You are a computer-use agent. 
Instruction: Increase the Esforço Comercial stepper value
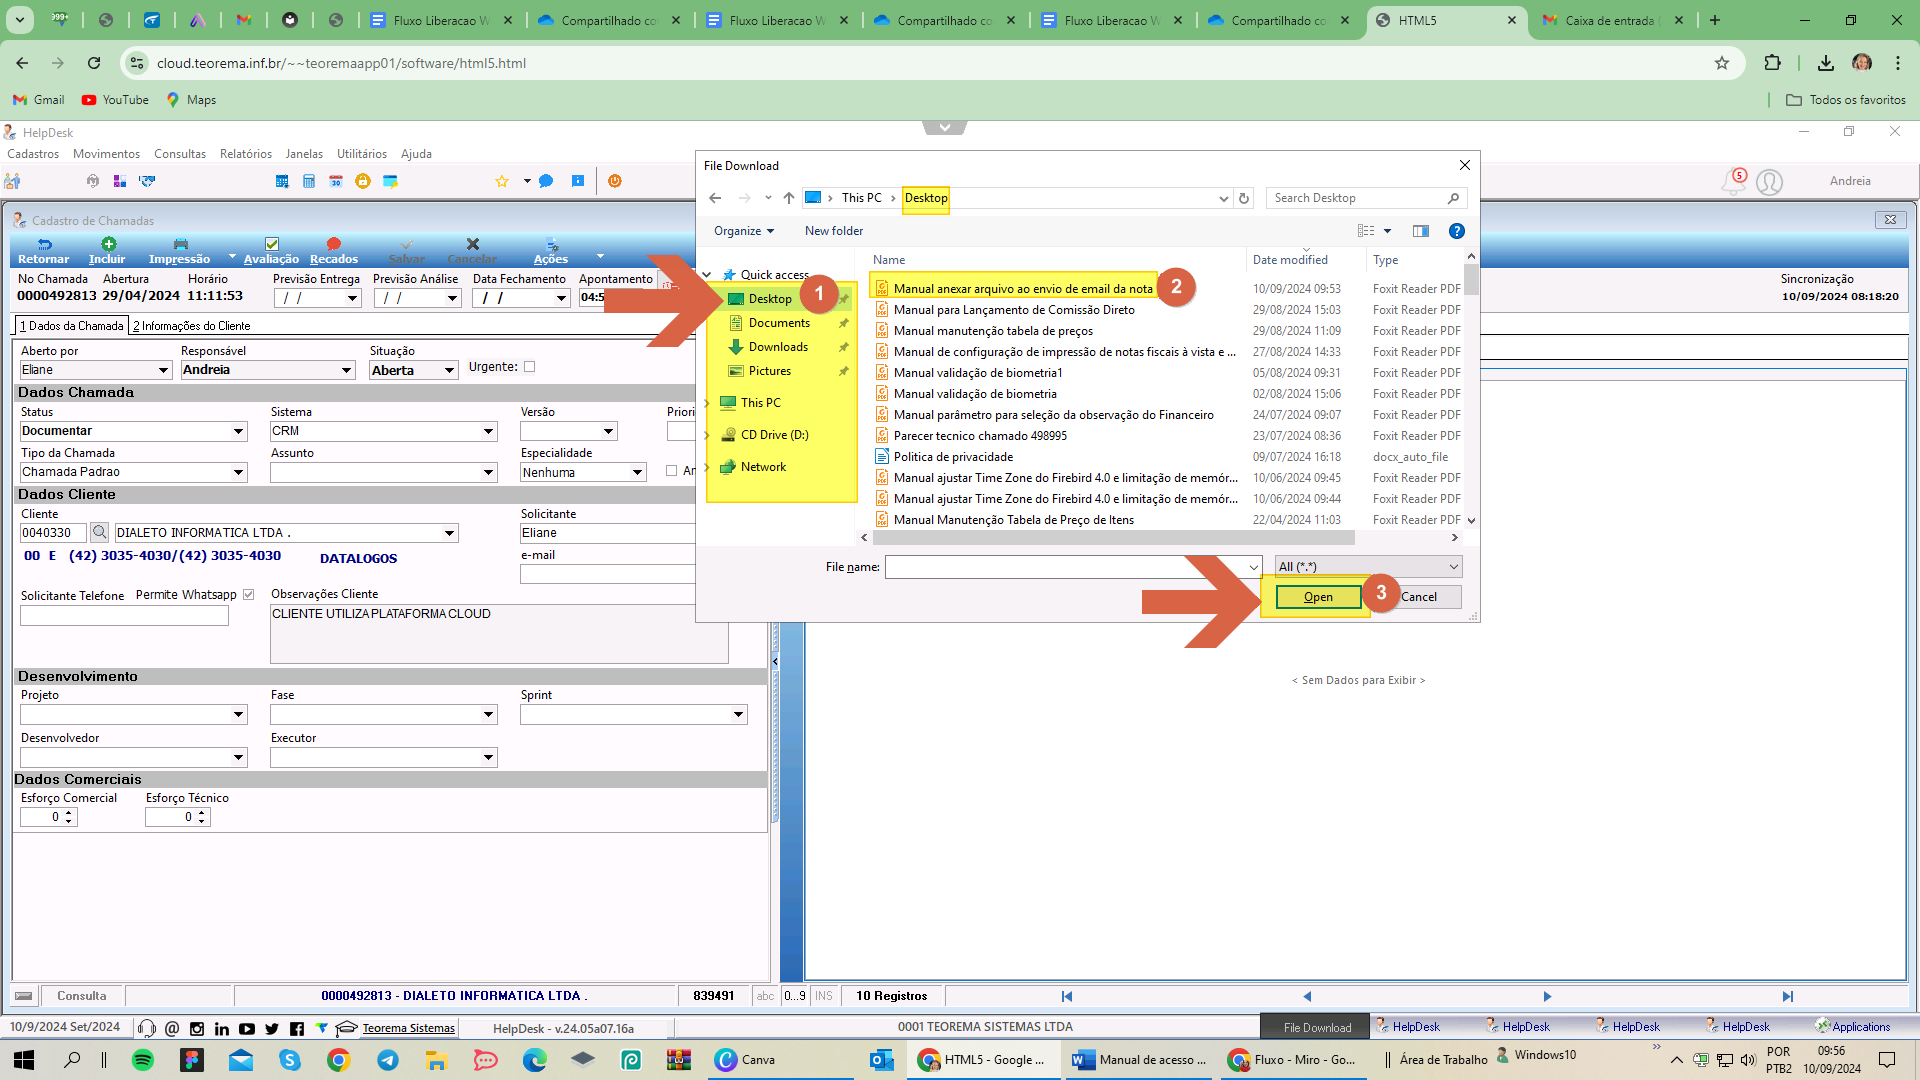point(69,813)
